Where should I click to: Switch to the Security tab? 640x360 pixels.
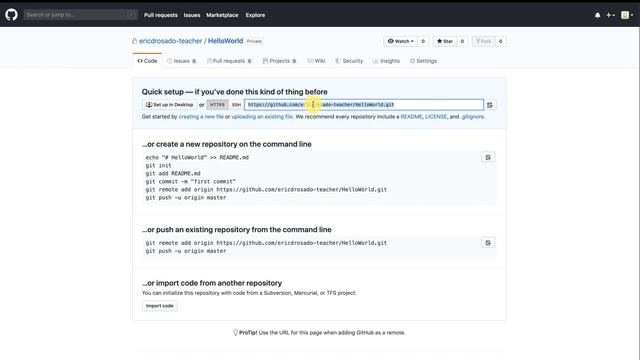point(349,61)
